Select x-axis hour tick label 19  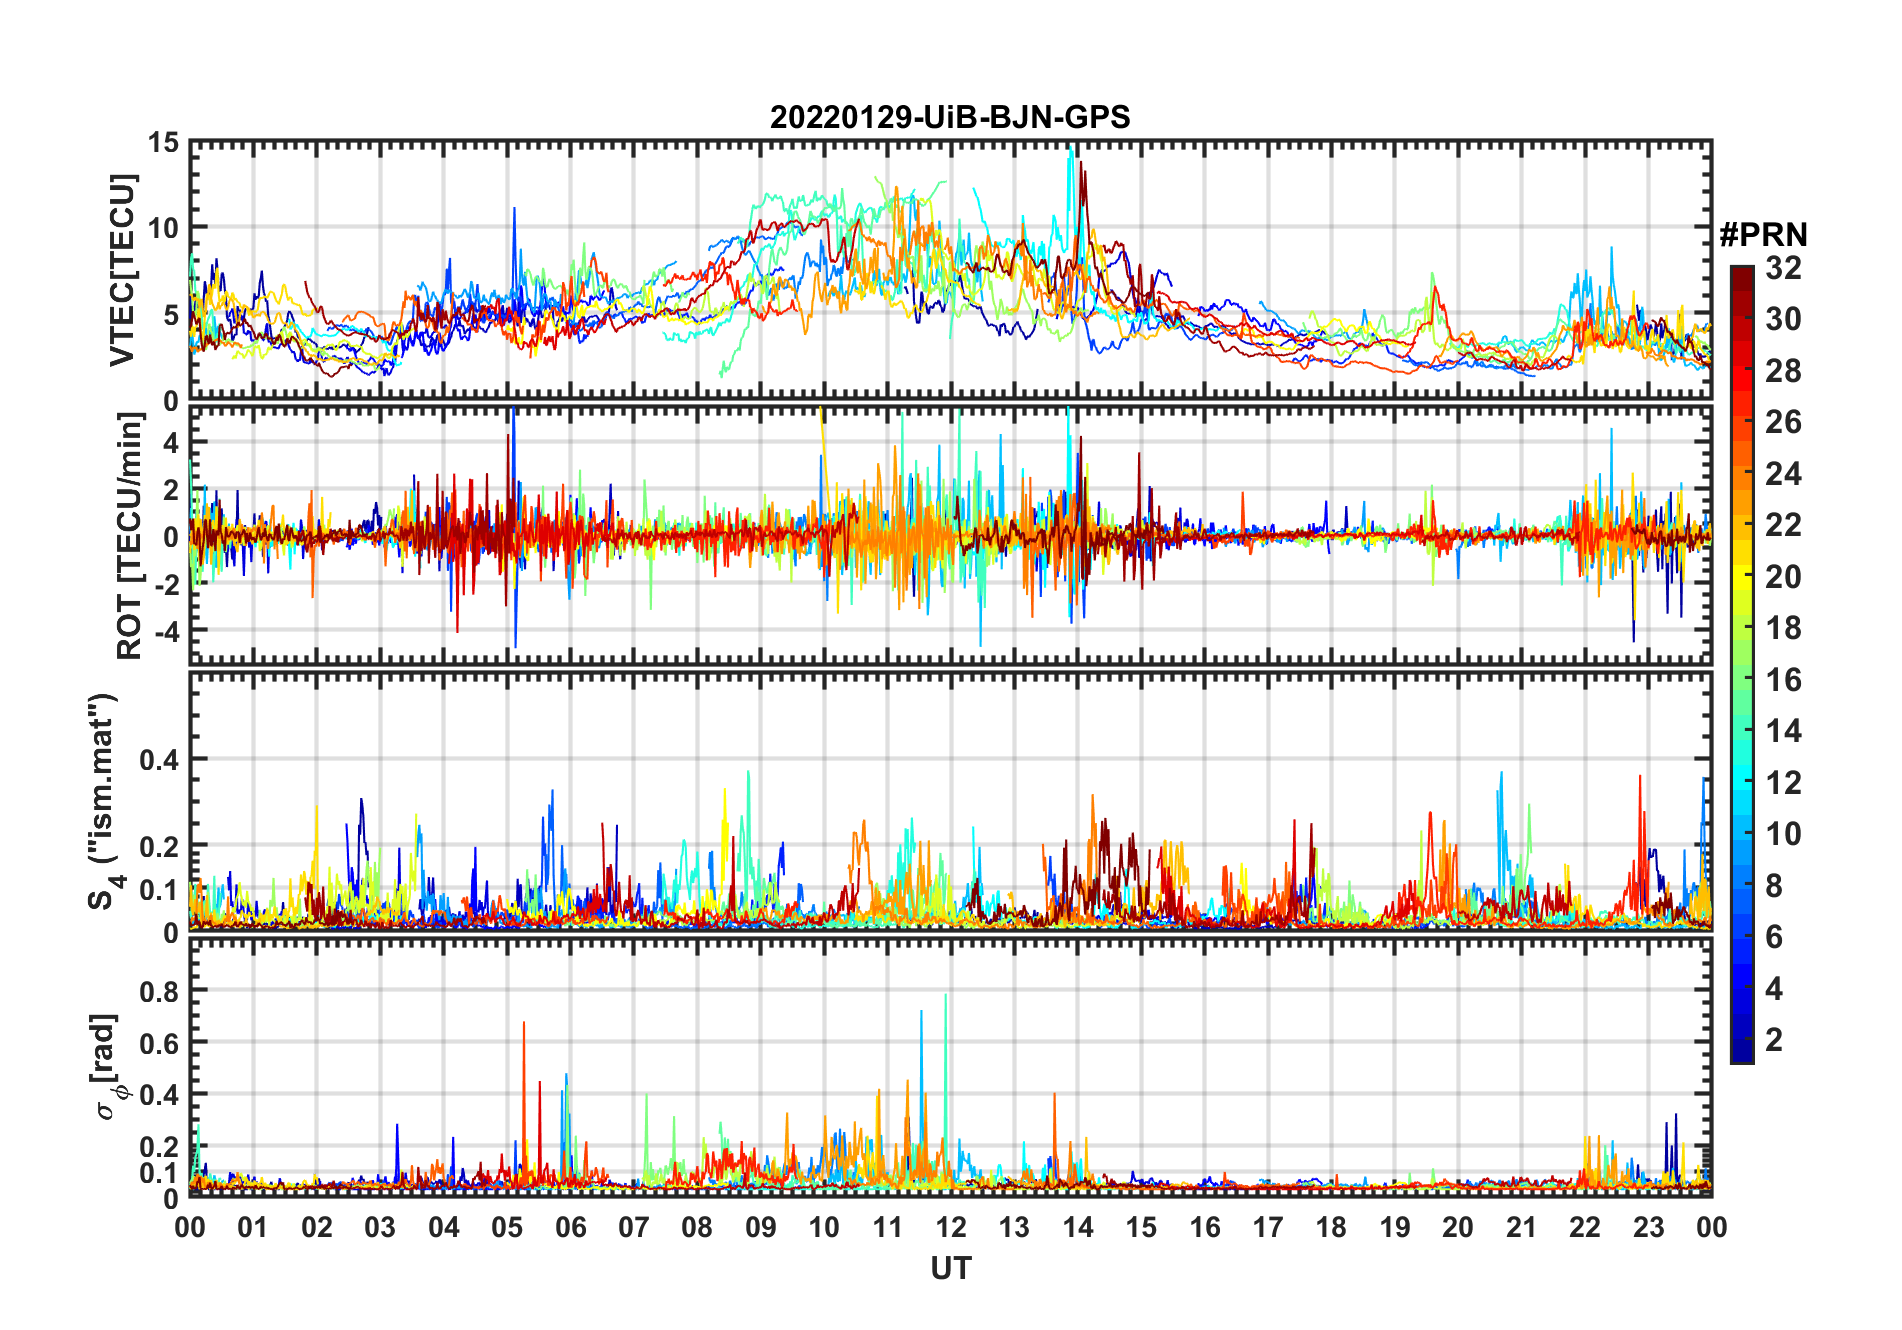pos(1395,1227)
